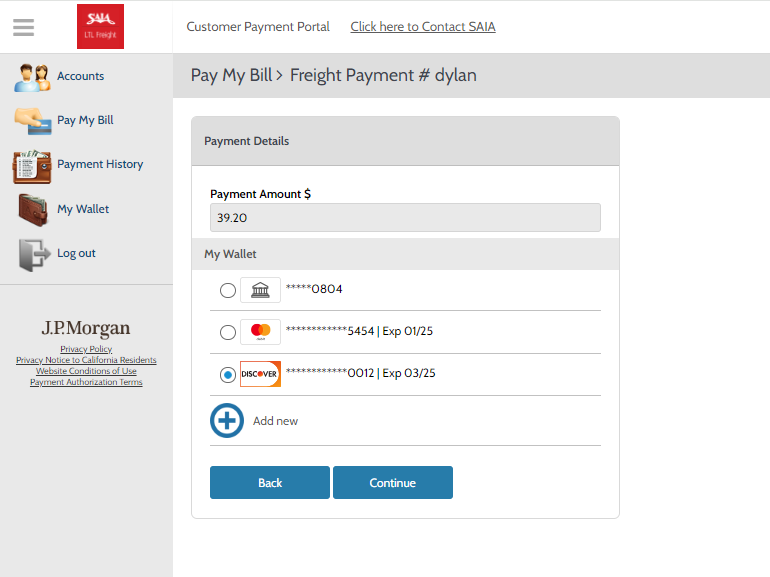
Task: Click the My Wallet leather wallet icon
Action: [33, 210]
